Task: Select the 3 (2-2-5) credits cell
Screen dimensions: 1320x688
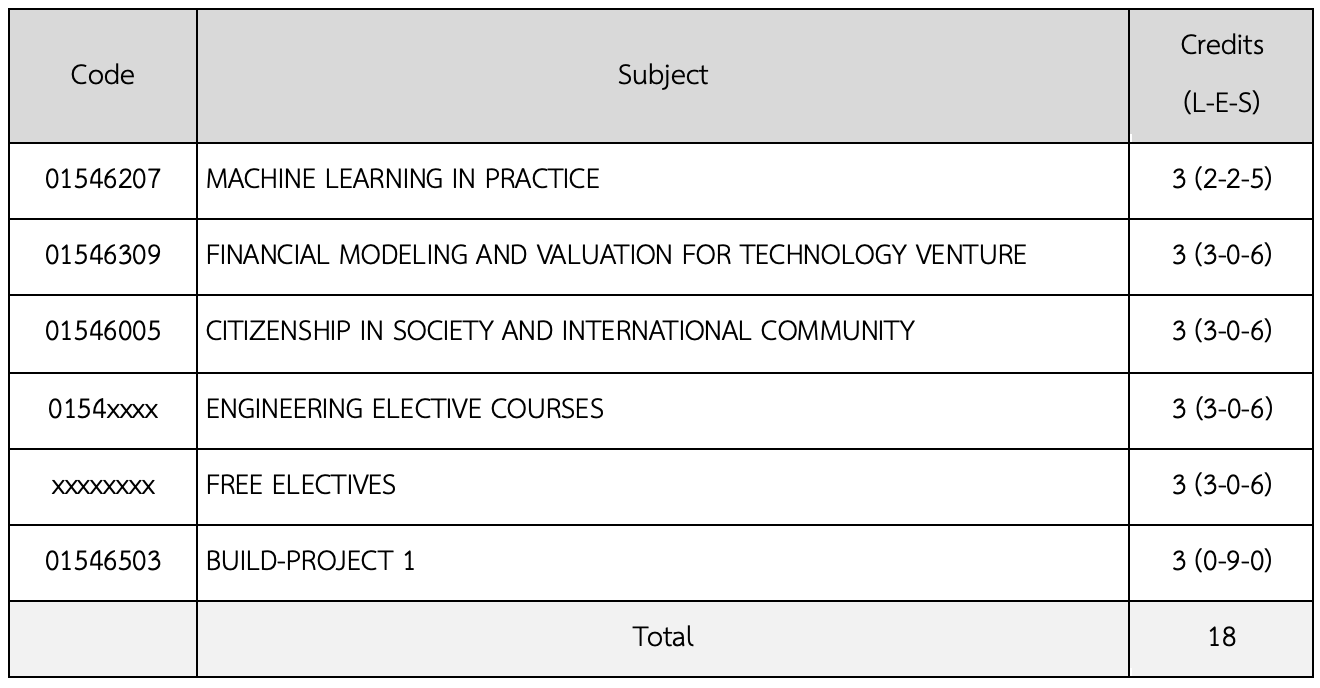Action: [1221, 179]
